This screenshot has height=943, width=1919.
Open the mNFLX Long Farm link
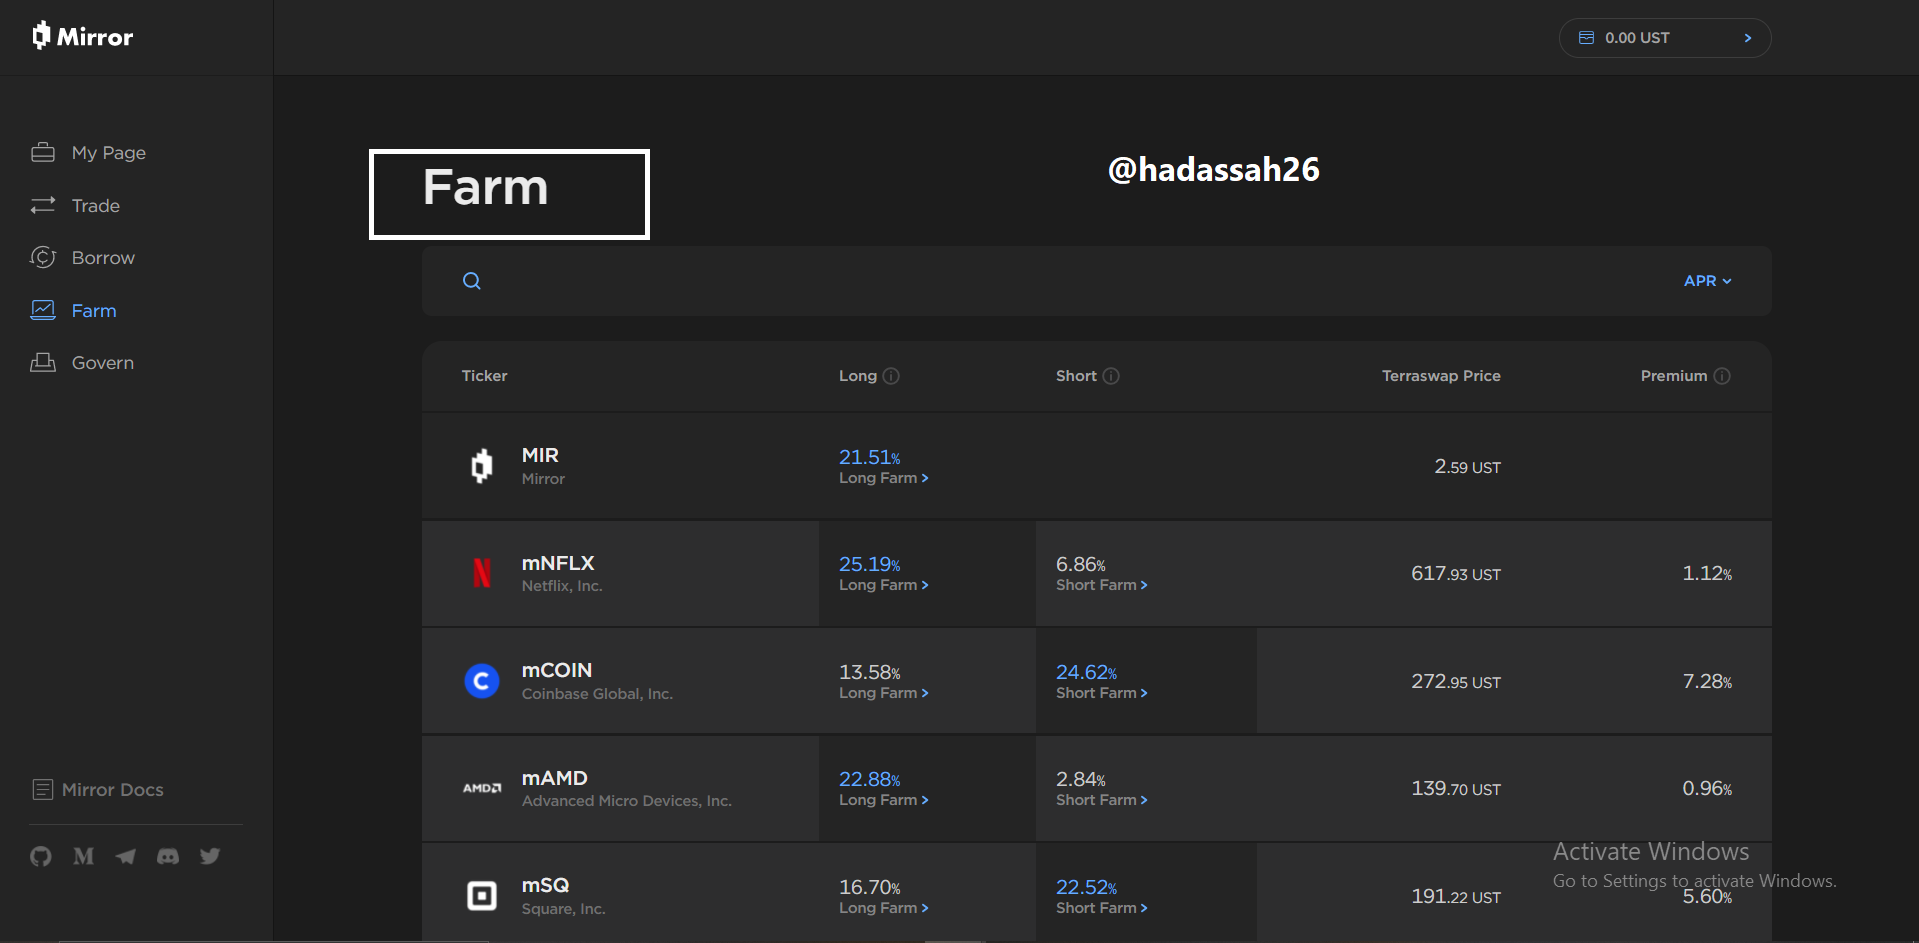[x=884, y=585]
